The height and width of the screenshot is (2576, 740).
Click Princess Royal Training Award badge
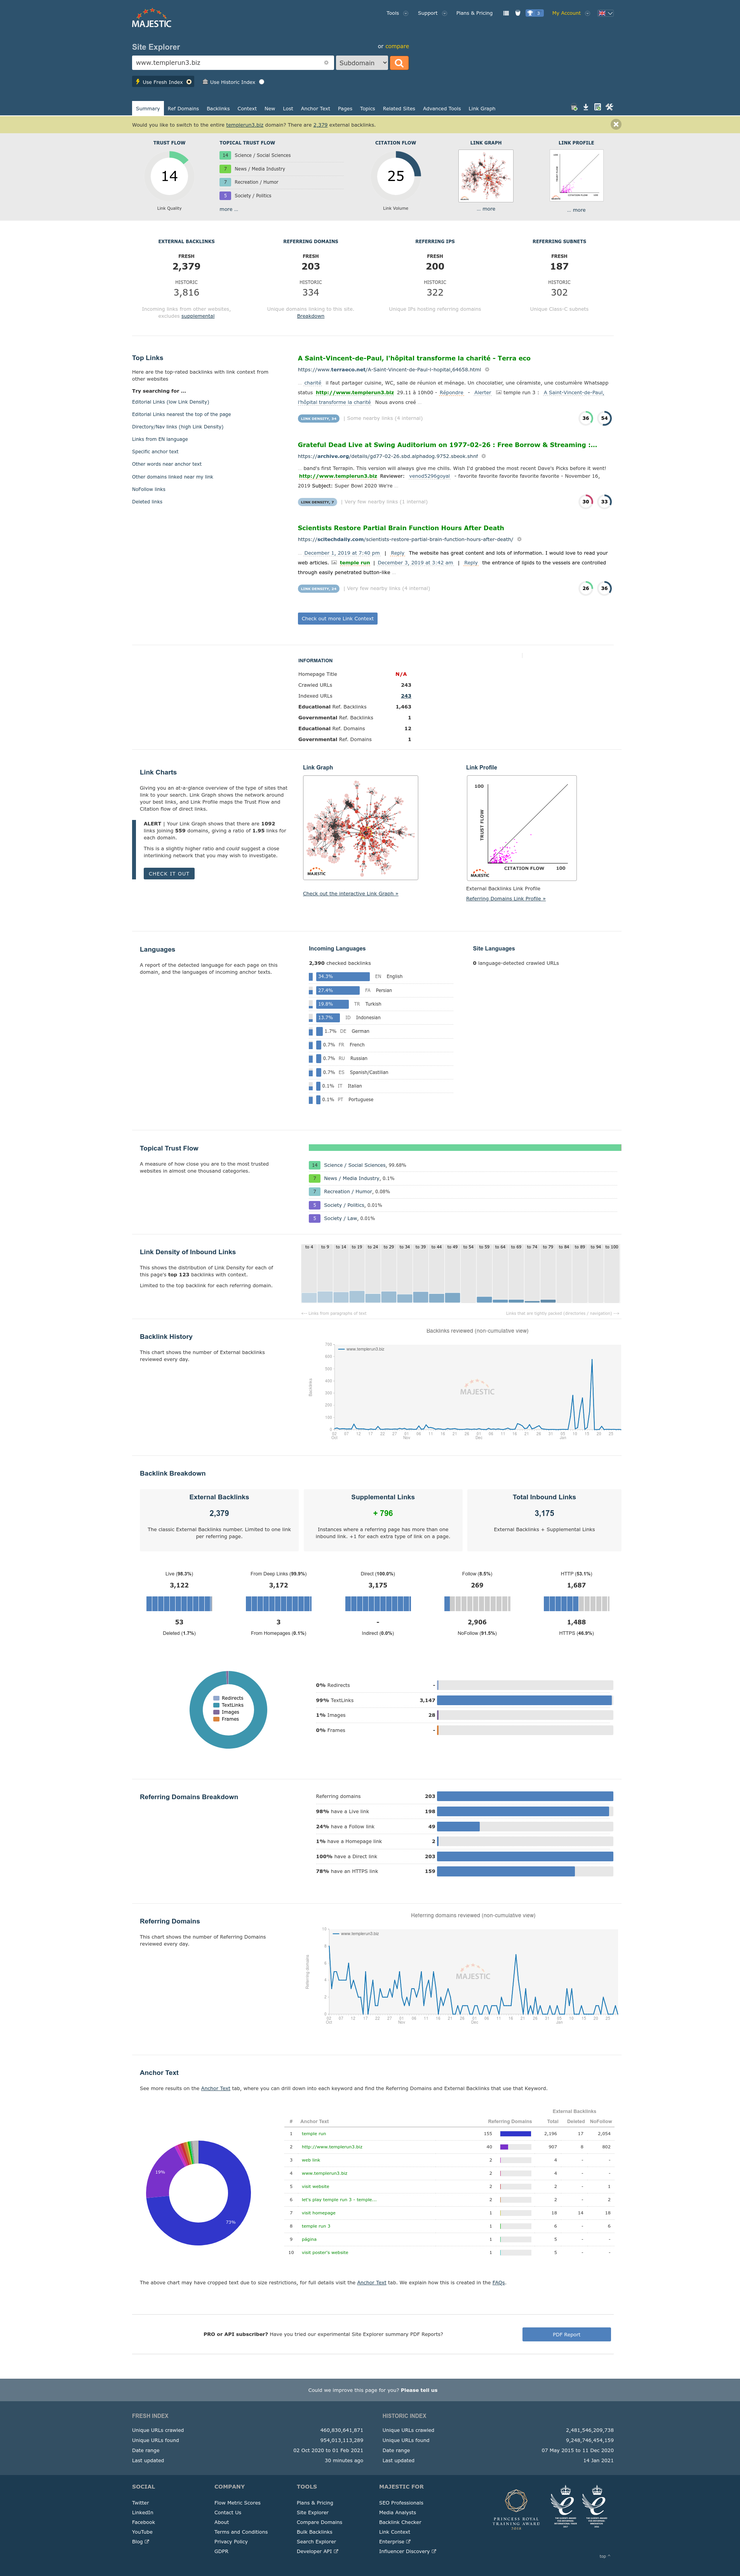[x=516, y=2509]
